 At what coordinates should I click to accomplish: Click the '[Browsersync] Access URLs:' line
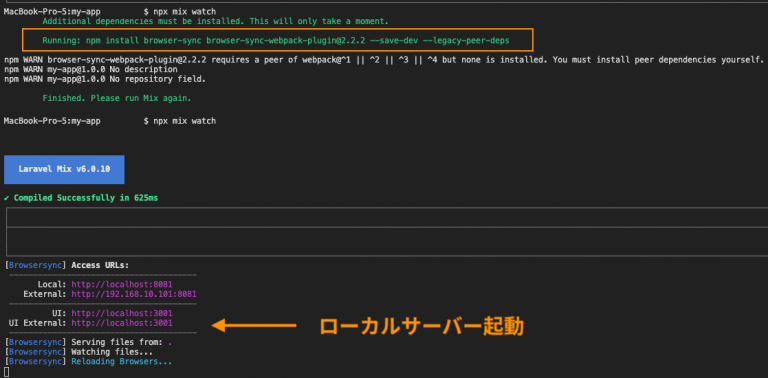click(x=67, y=265)
